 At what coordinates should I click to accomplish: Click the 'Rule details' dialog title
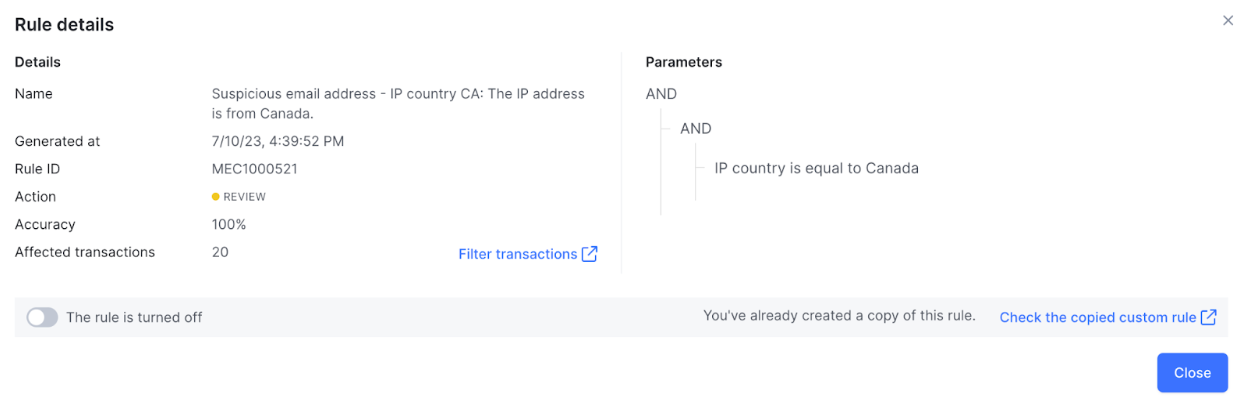[64, 25]
